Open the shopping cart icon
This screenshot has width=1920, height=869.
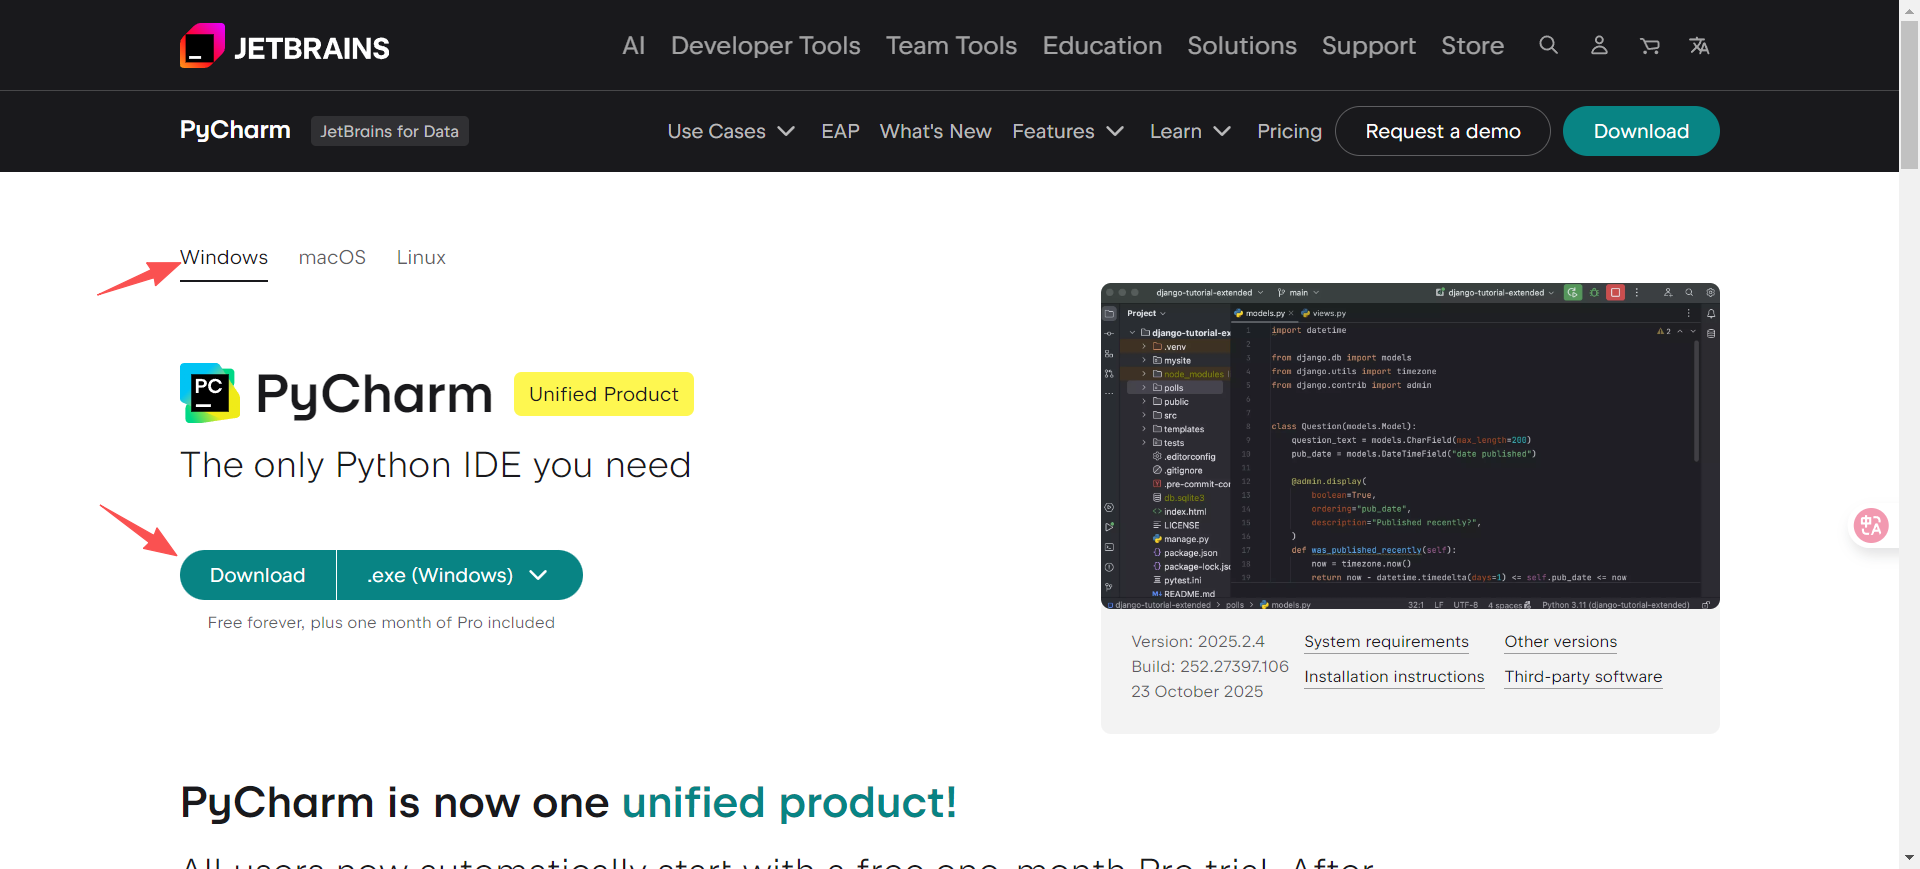(x=1650, y=46)
